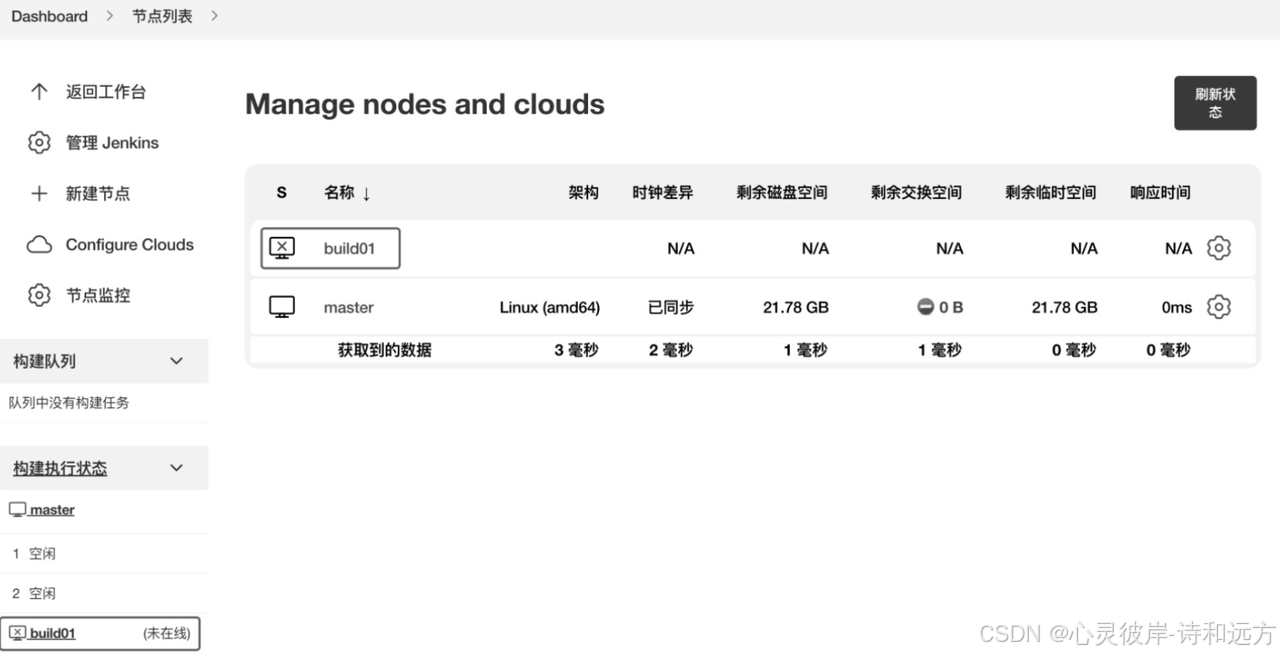Select 新建节点 in the sidebar
The height and width of the screenshot is (655, 1280).
(x=98, y=194)
